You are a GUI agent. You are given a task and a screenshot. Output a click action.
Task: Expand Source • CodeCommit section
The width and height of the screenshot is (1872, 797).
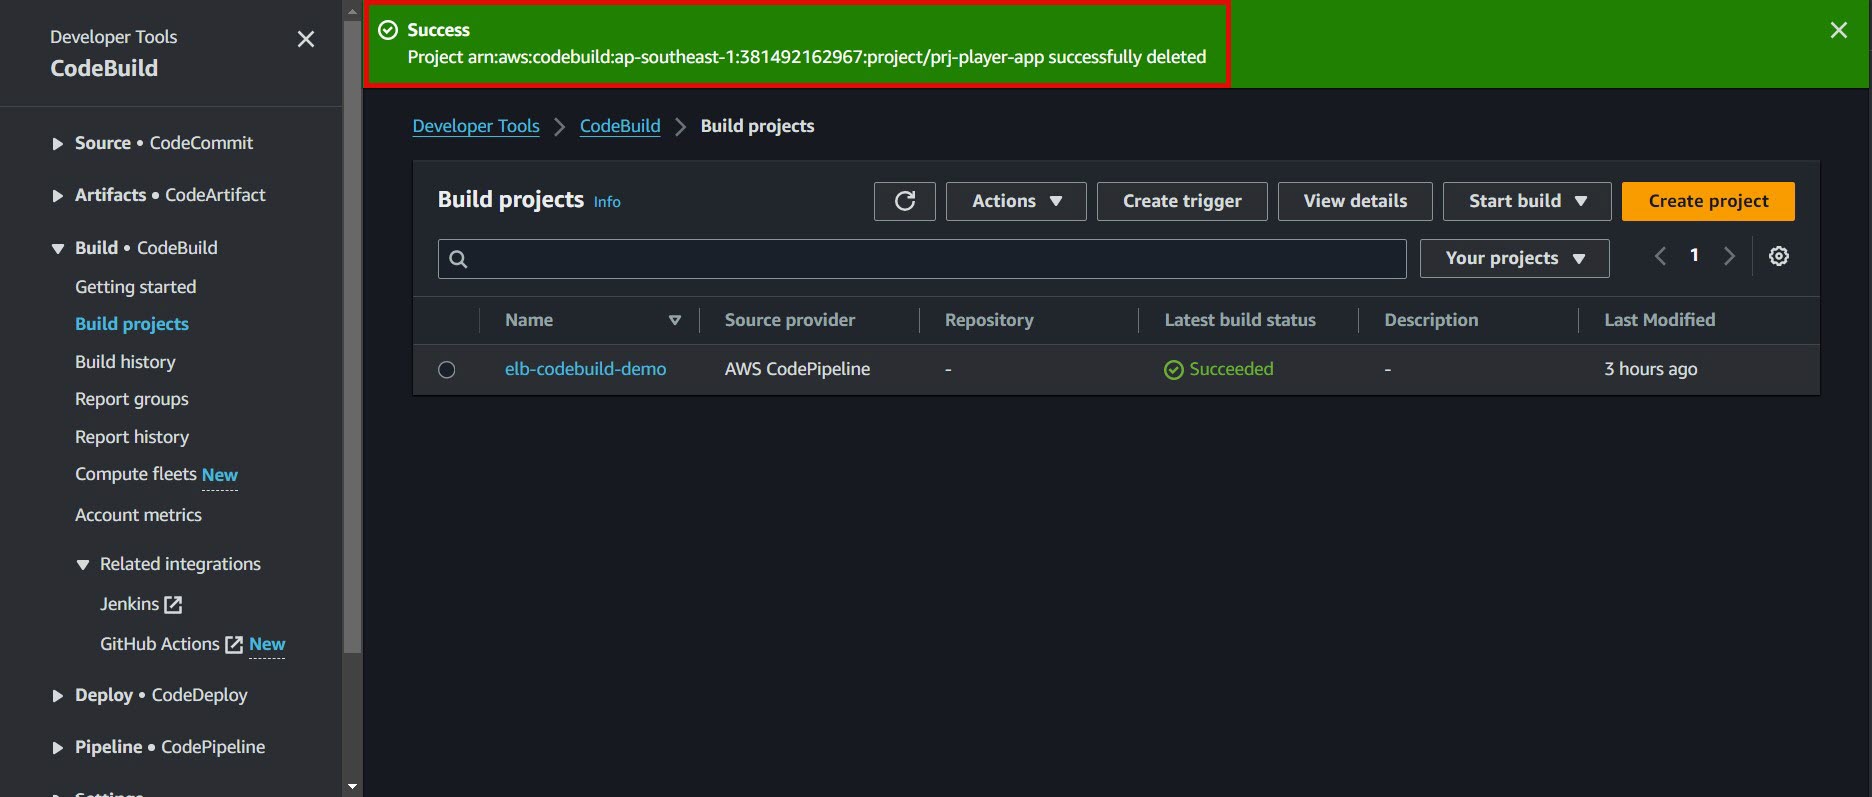pos(58,144)
